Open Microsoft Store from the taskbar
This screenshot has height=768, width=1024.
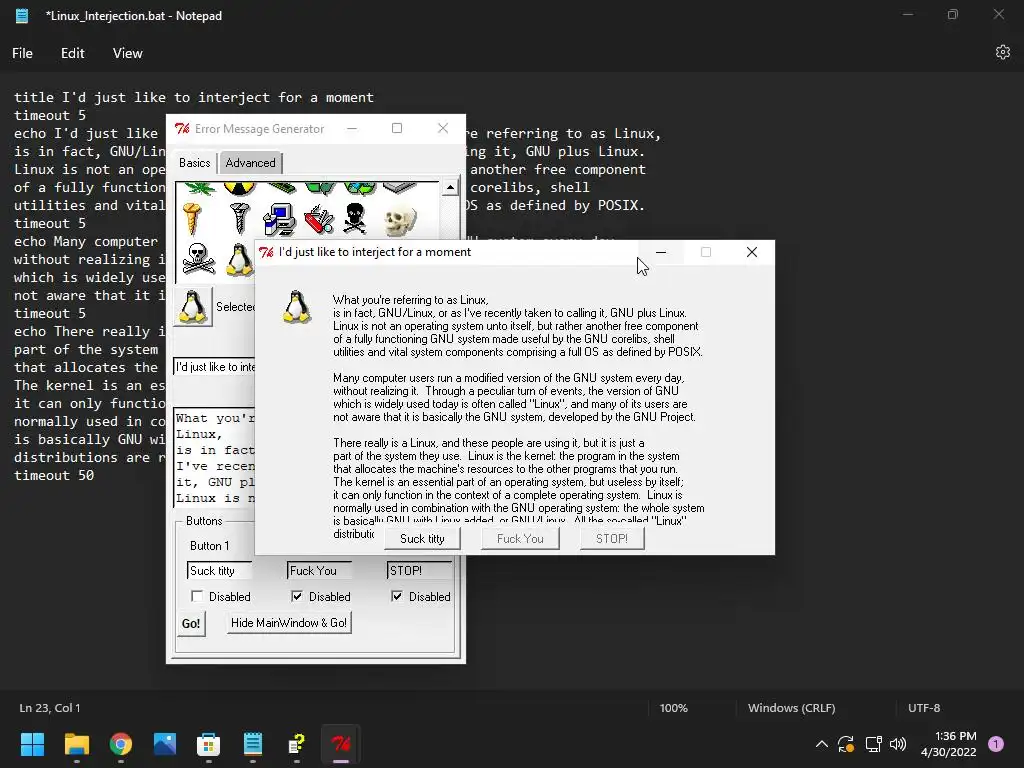(x=208, y=744)
